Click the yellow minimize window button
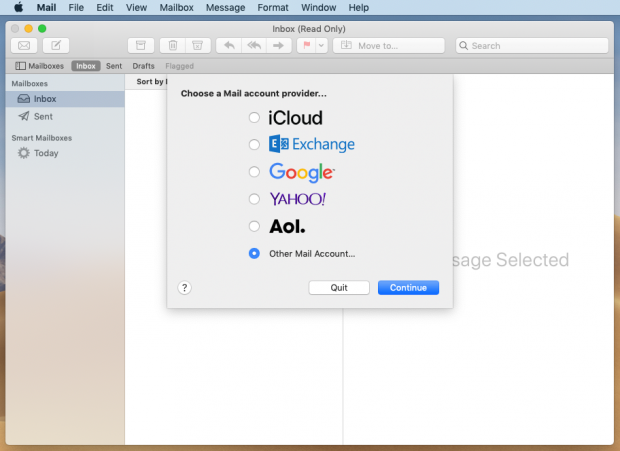Image resolution: width=620 pixels, height=451 pixels. click(x=28, y=28)
